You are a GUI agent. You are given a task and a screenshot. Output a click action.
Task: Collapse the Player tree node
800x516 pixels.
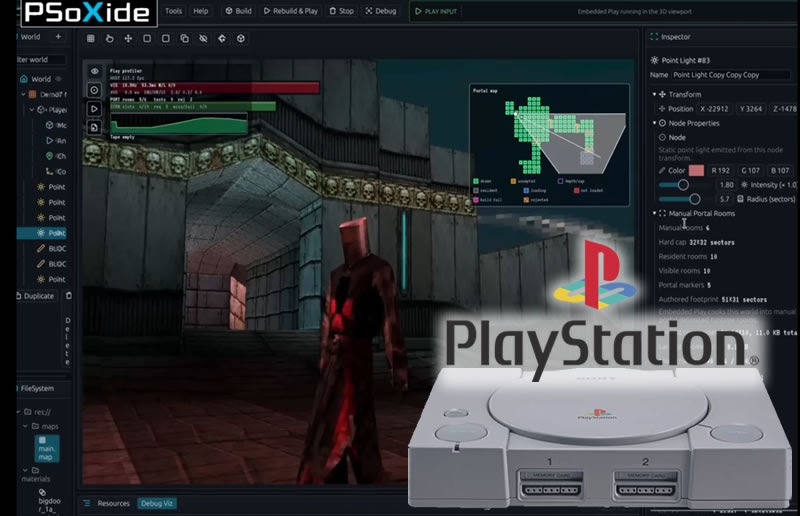click(32, 110)
